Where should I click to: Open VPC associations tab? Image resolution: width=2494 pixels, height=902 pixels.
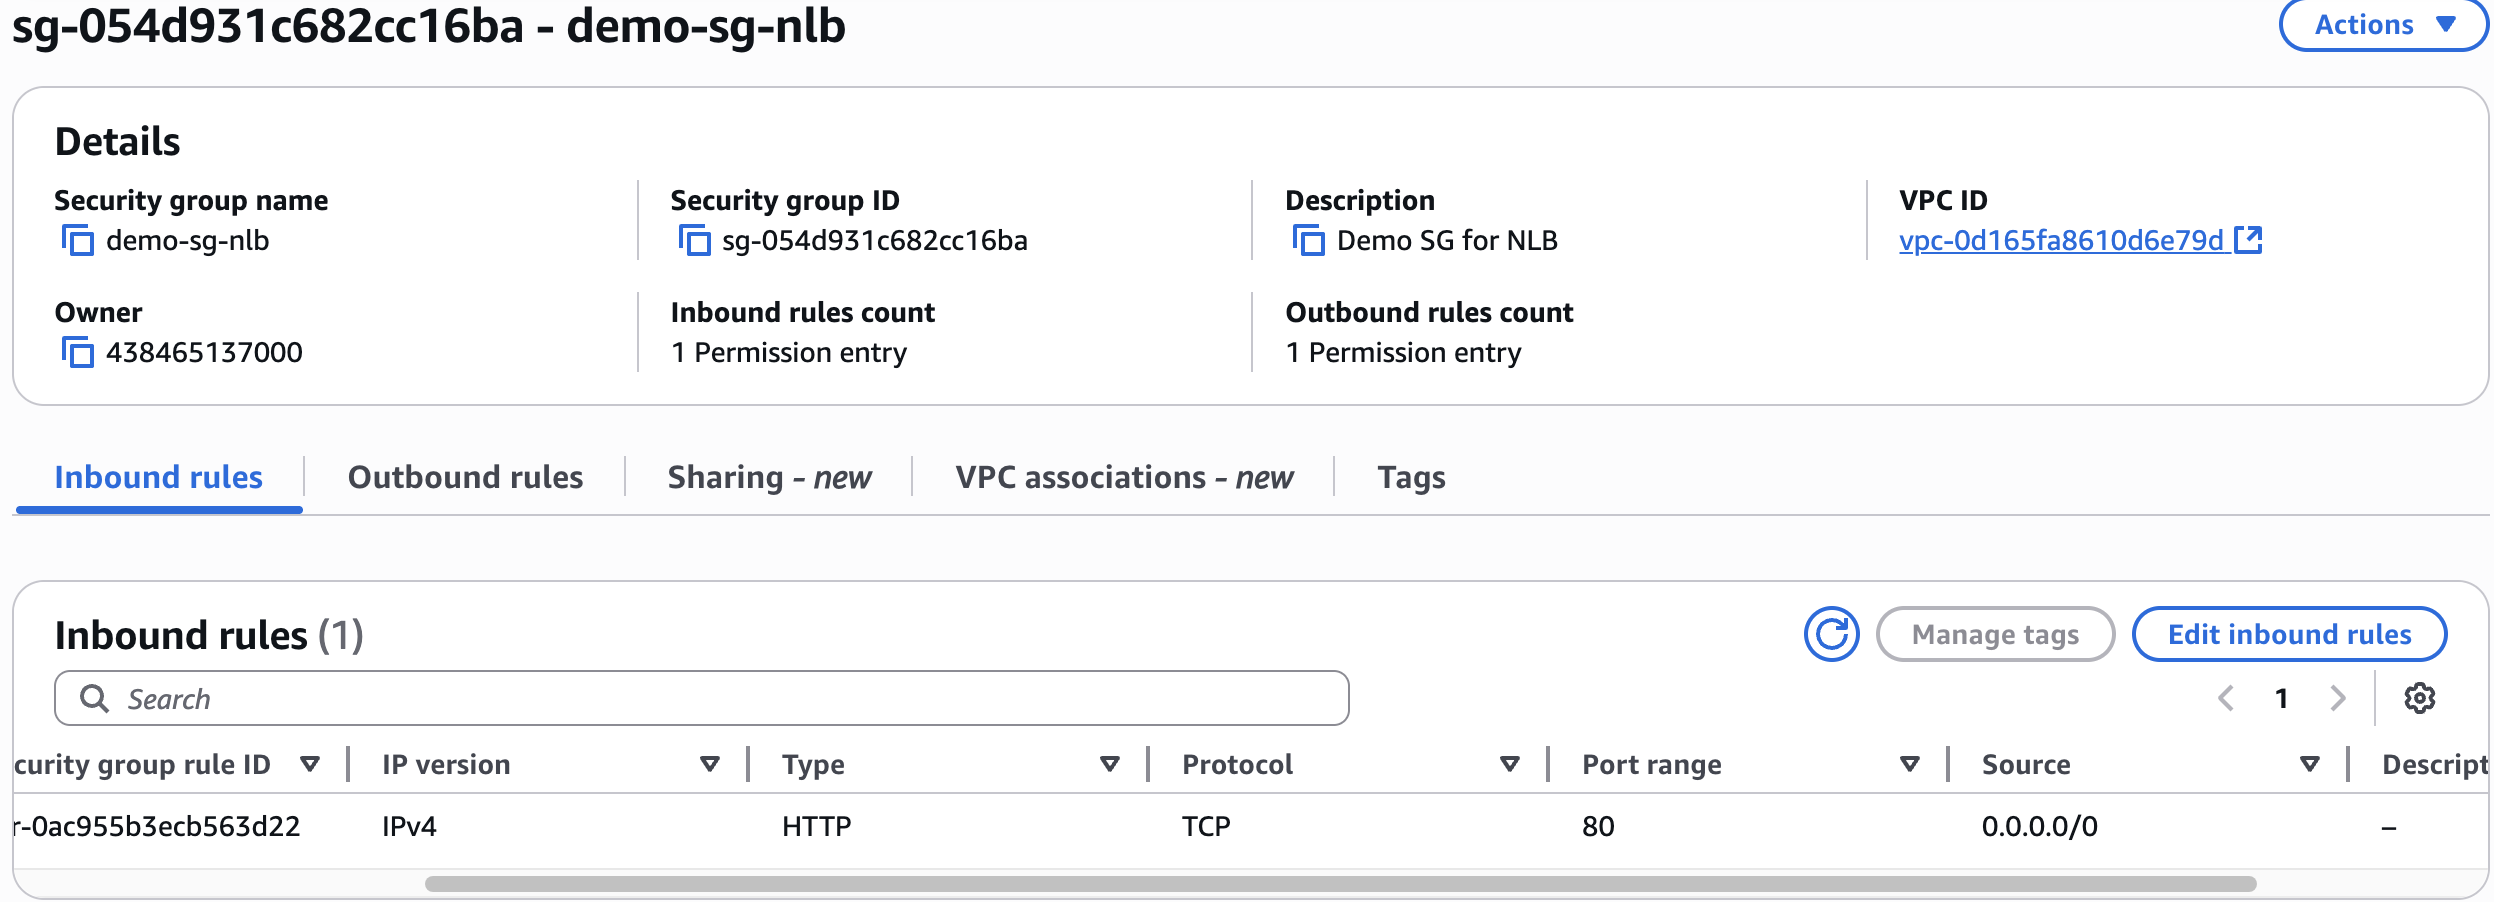click(x=1123, y=478)
